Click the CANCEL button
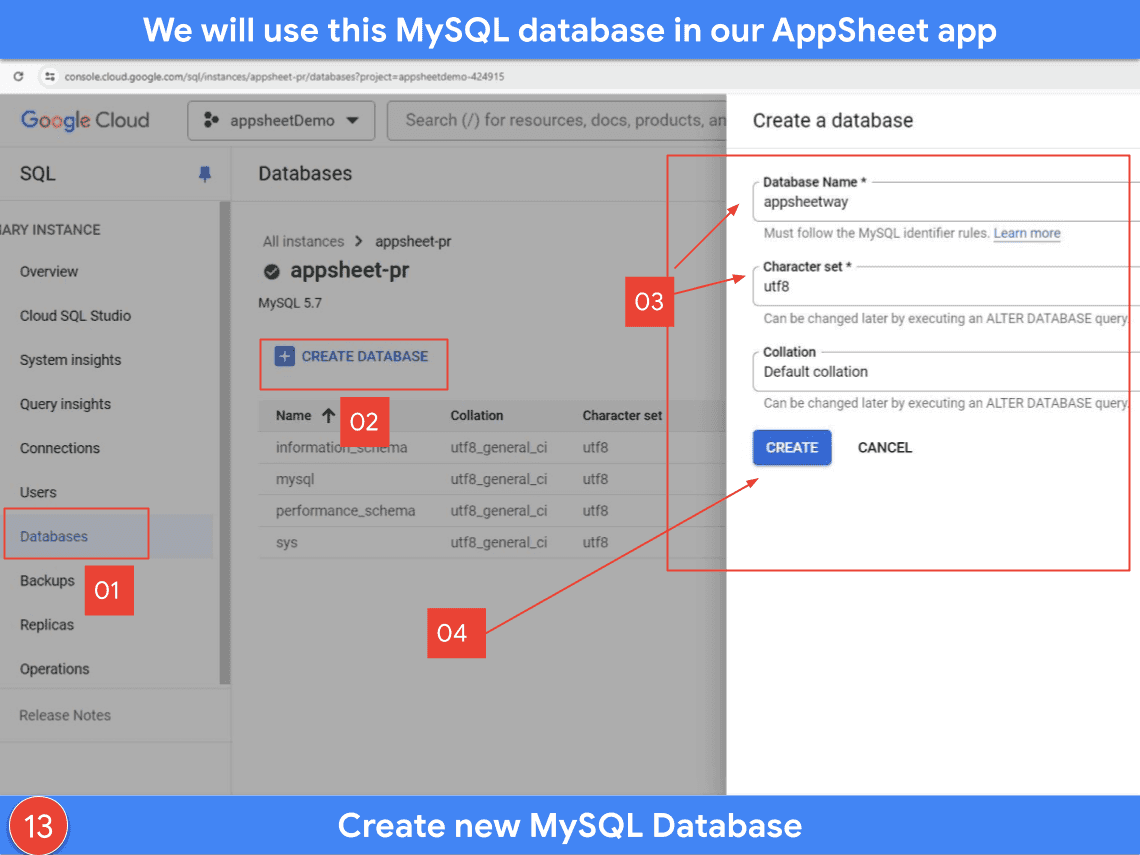This screenshot has width=1140, height=855. (x=884, y=448)
